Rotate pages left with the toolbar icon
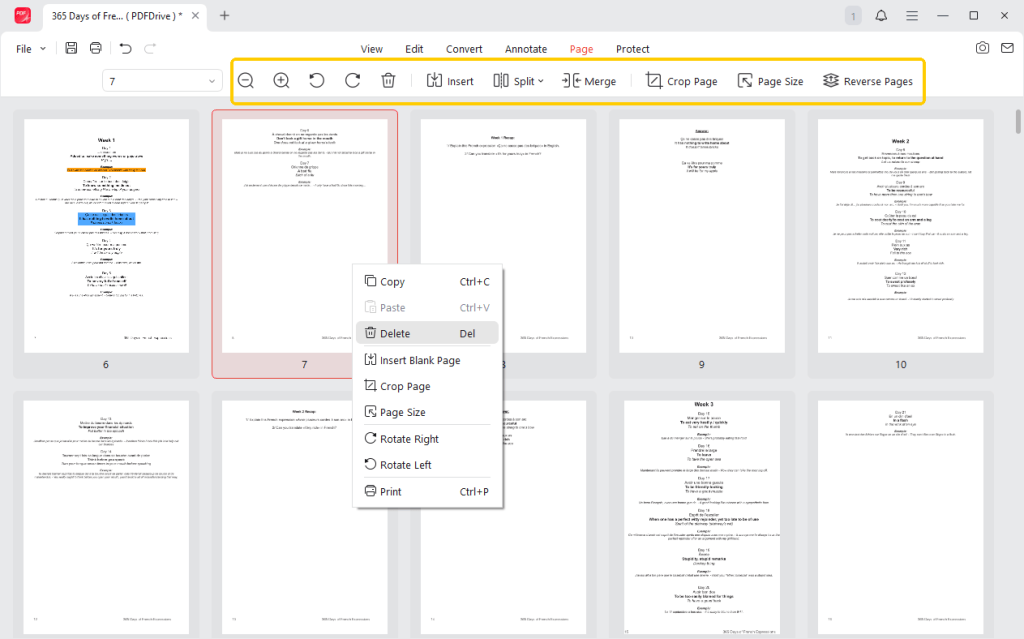1024x639 pixels. click(316, 80)
